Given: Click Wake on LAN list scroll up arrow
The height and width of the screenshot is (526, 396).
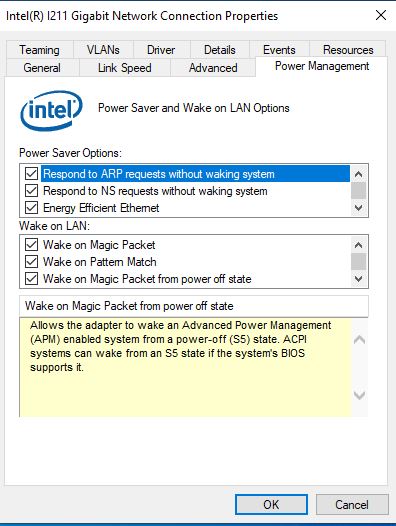Looking at the screenshot, I should (358, 245).
